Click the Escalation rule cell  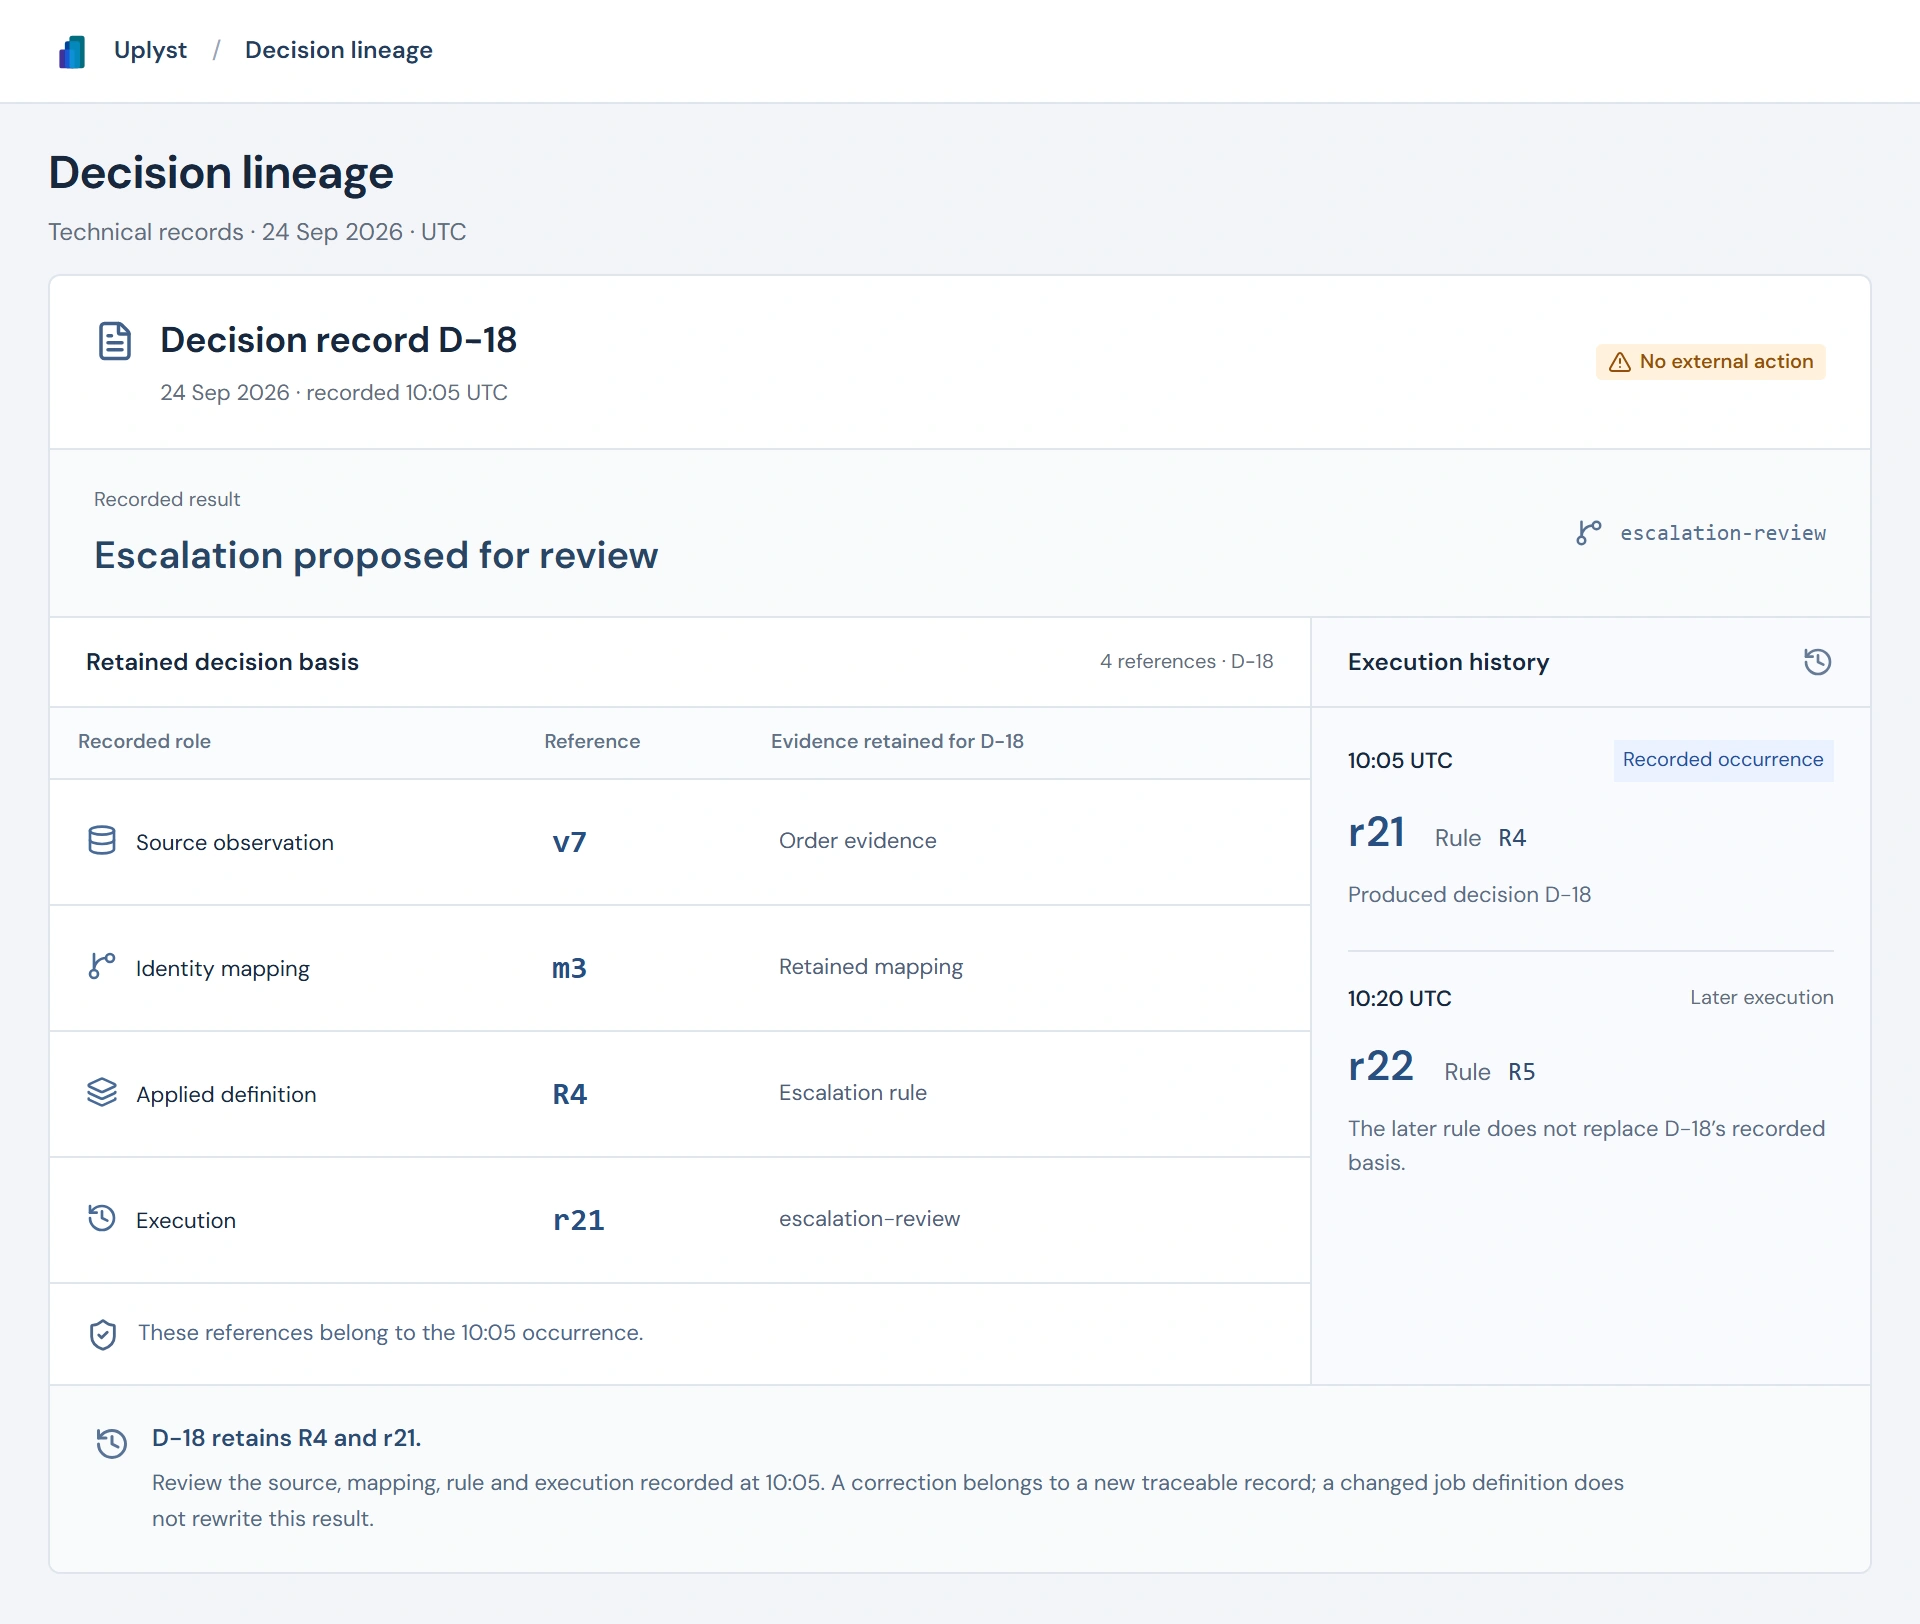[x=853, y=1093]
